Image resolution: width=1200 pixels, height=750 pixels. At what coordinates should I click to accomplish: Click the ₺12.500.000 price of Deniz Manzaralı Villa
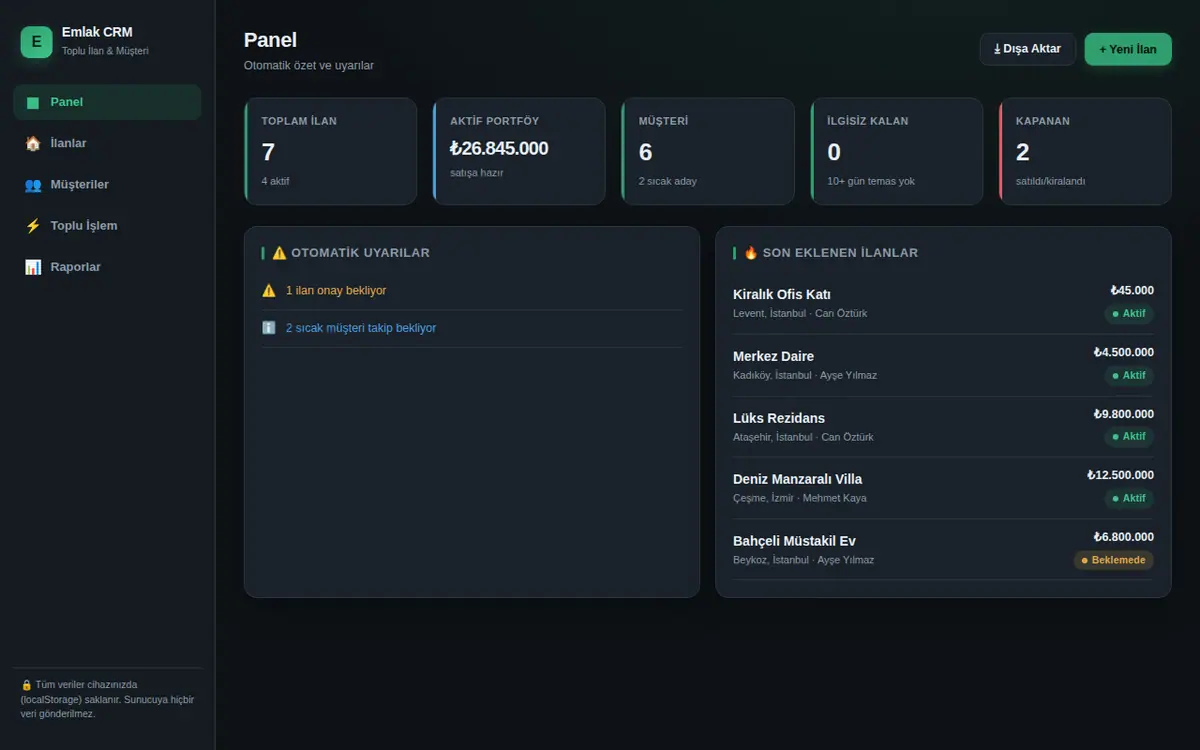click(x=1121, y=475)
